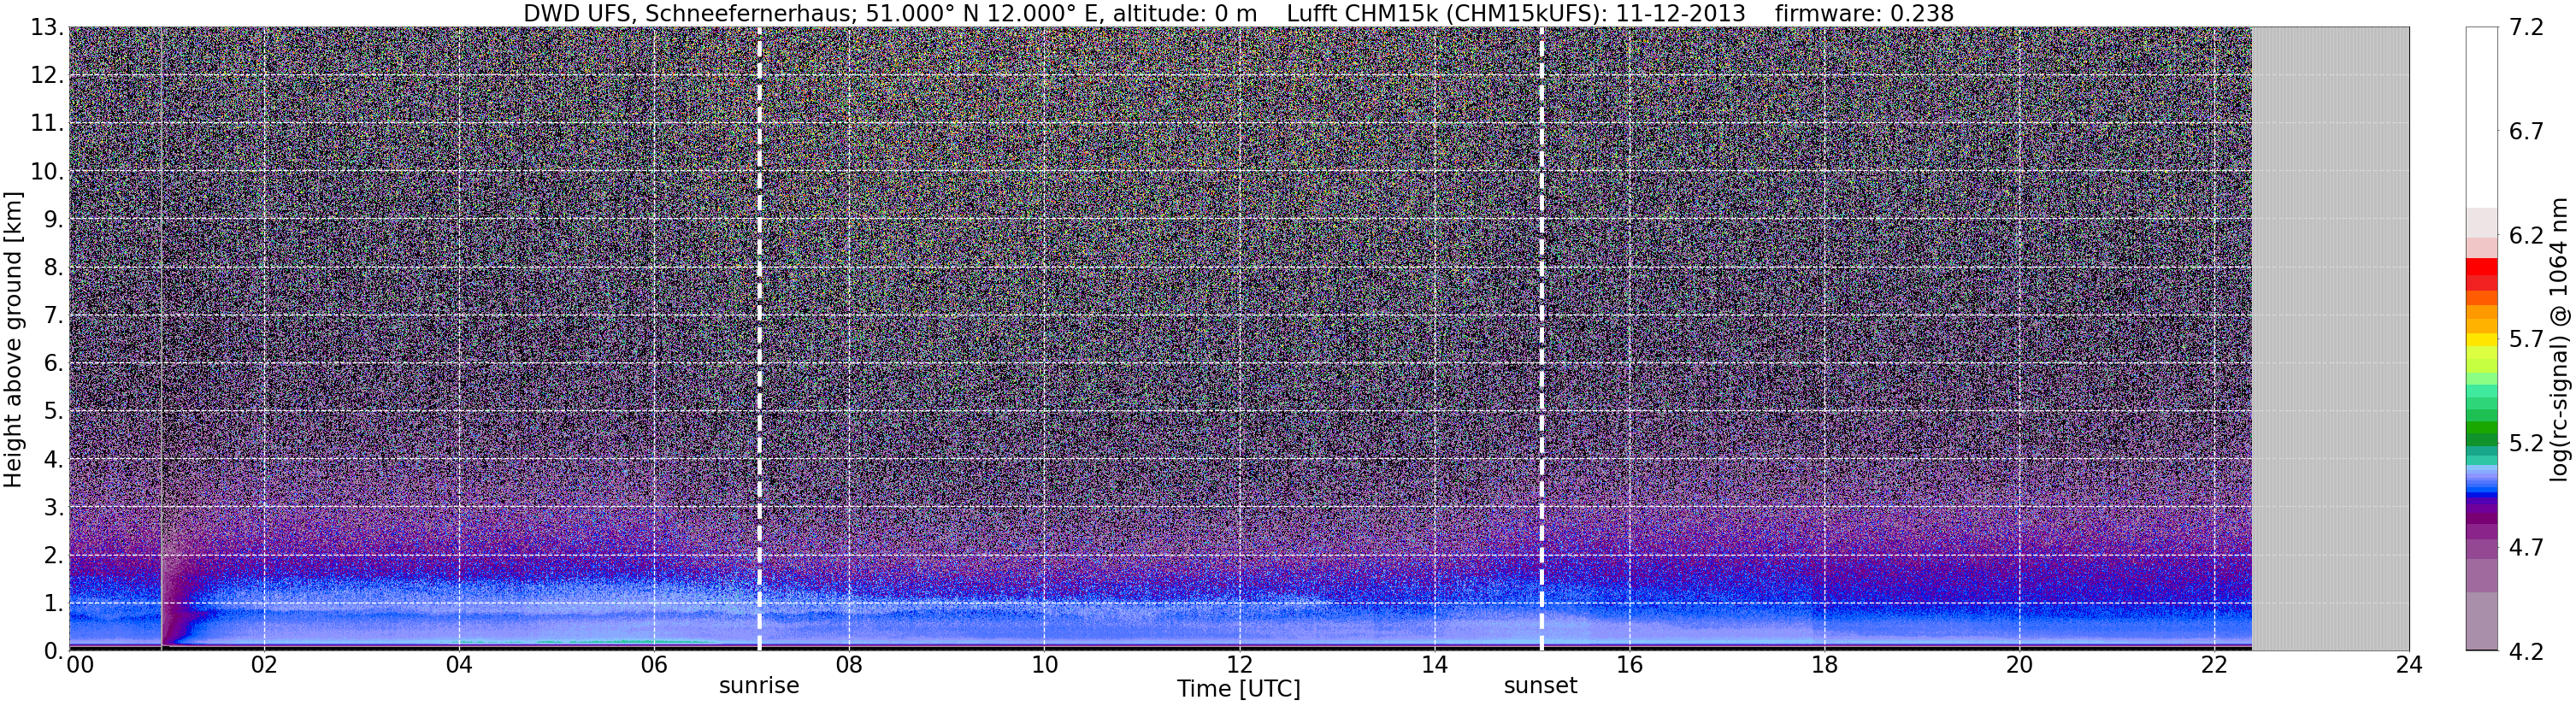Screen dimensions: 2576x706
Task: Click the '22' time tick label
Action: click(2214, 666)
